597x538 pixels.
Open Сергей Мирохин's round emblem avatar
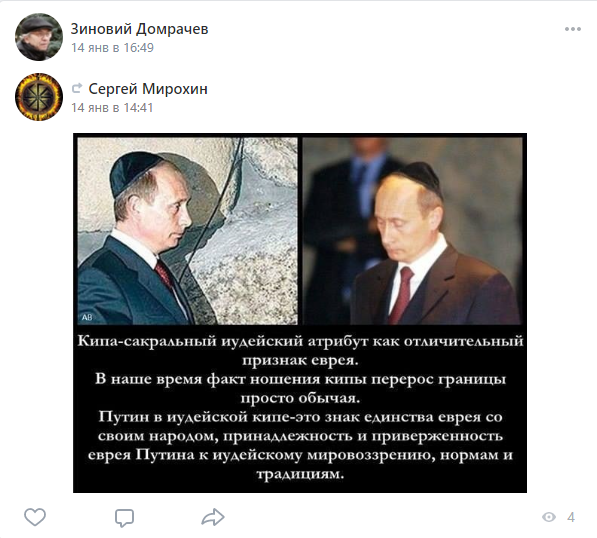point(38,97)
